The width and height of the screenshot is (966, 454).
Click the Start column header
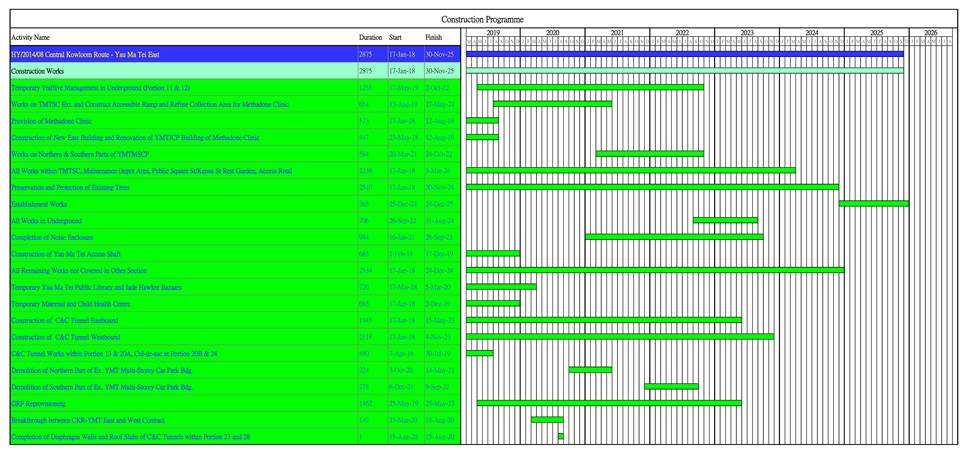396,38
